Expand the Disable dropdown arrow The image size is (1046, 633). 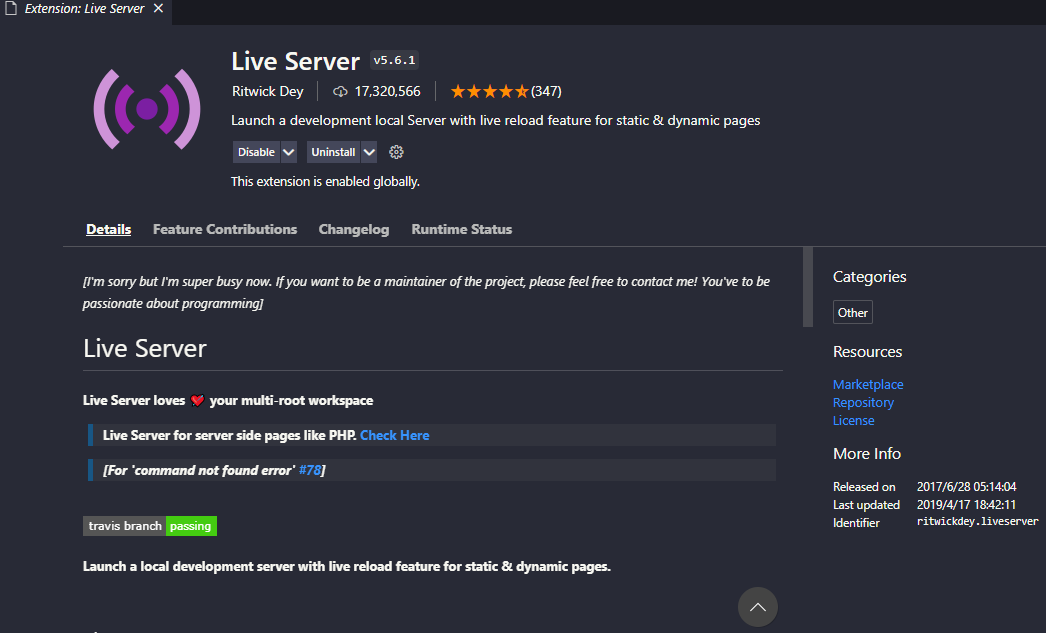289,152
